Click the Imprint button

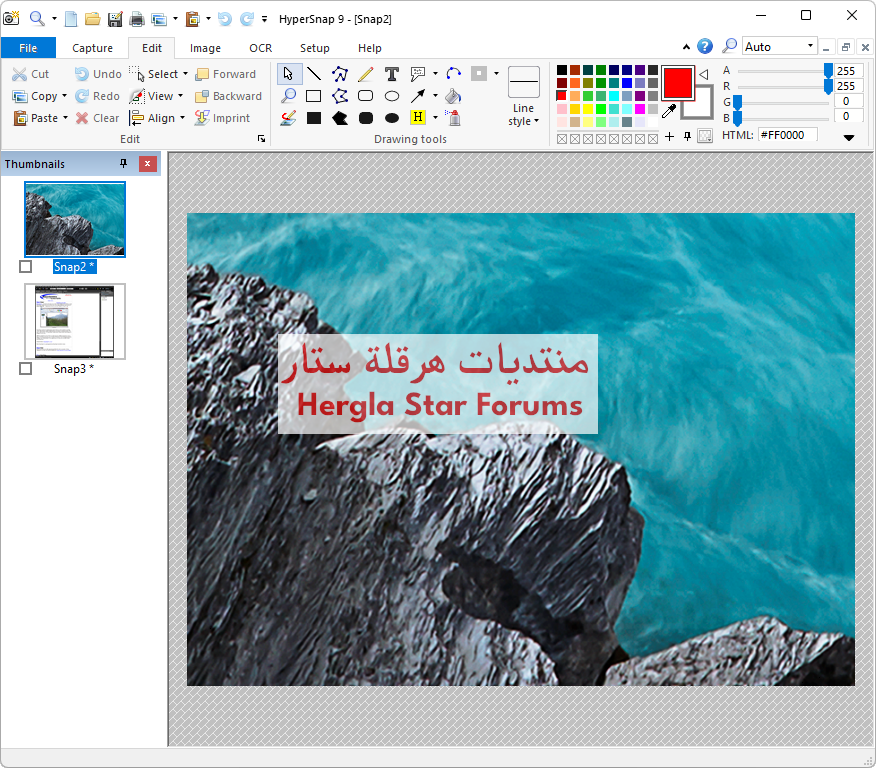point(222,118)
